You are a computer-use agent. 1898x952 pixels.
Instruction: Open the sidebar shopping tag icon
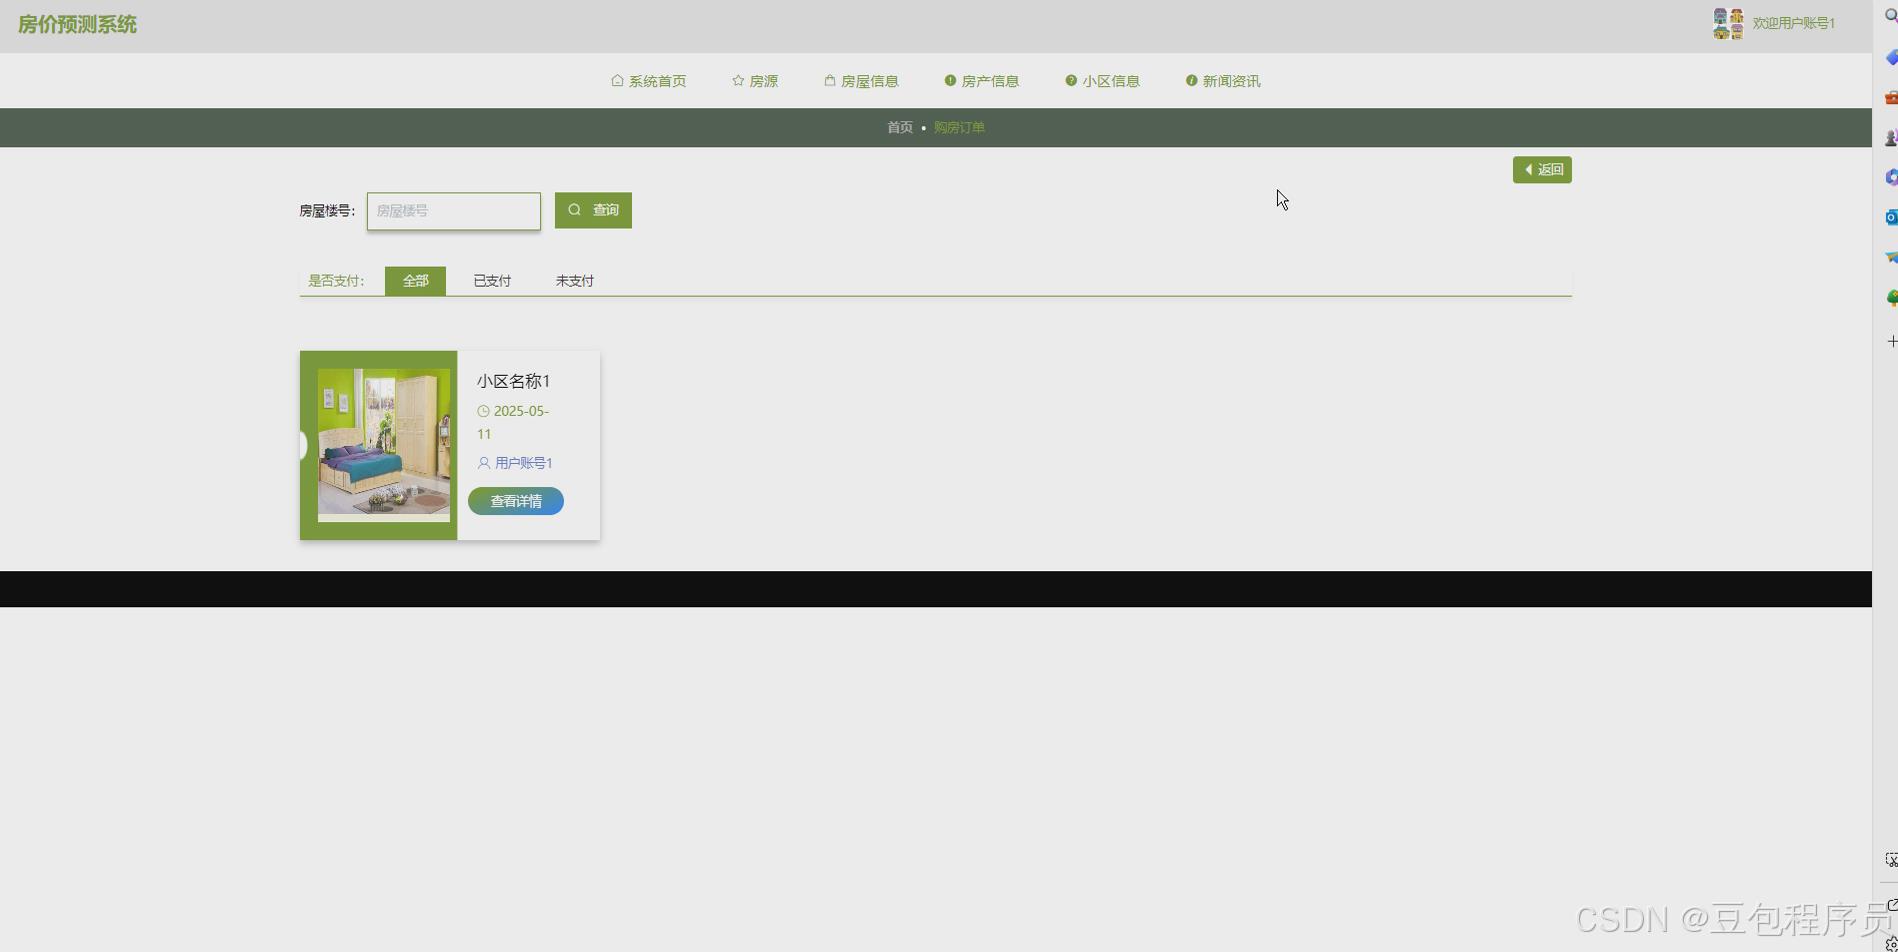coord(1891,58)
